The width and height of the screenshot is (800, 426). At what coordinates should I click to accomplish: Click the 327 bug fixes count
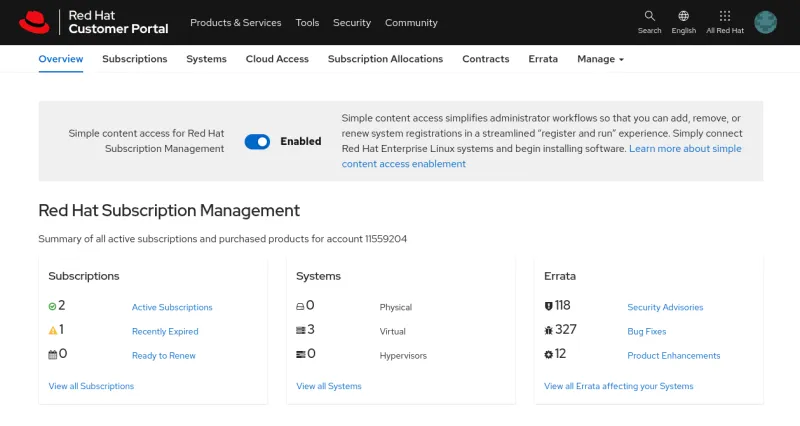tap(566, 330)
